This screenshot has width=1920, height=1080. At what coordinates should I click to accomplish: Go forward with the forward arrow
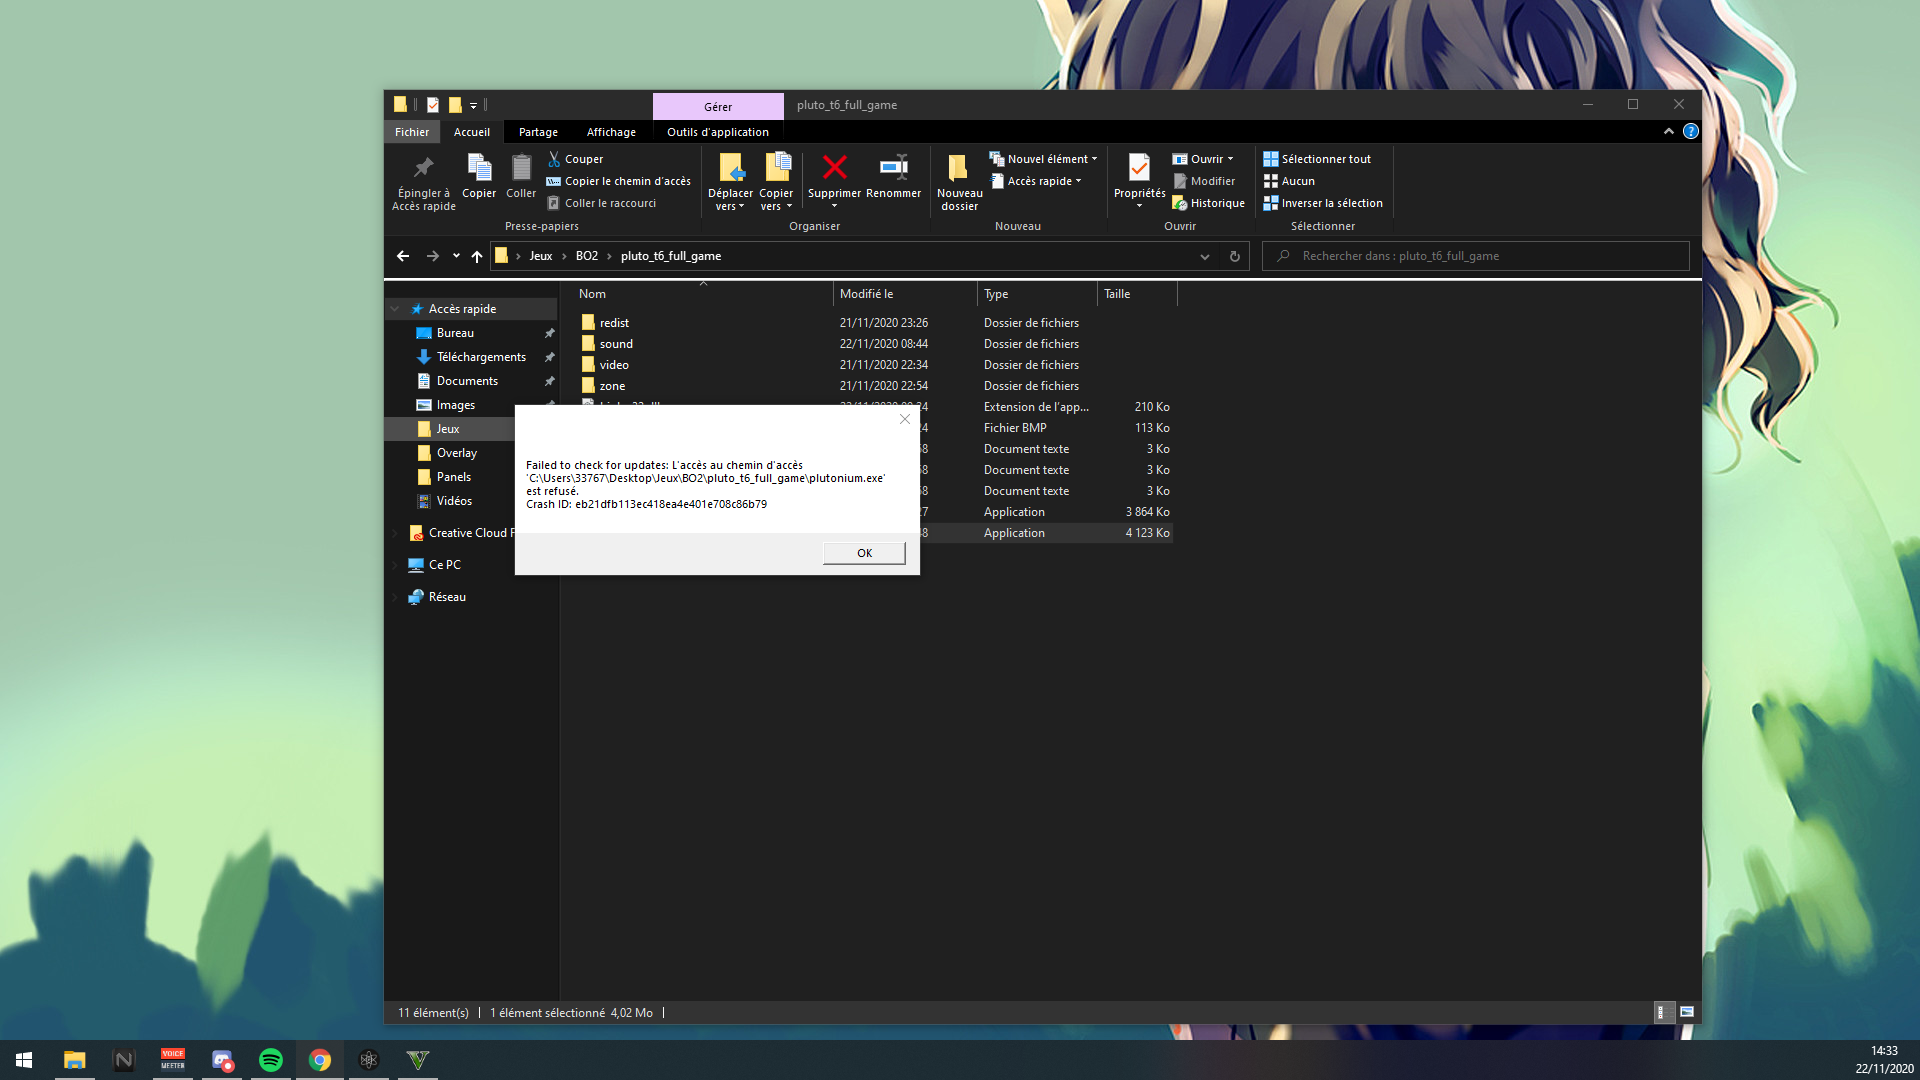[x=432, y=256]
